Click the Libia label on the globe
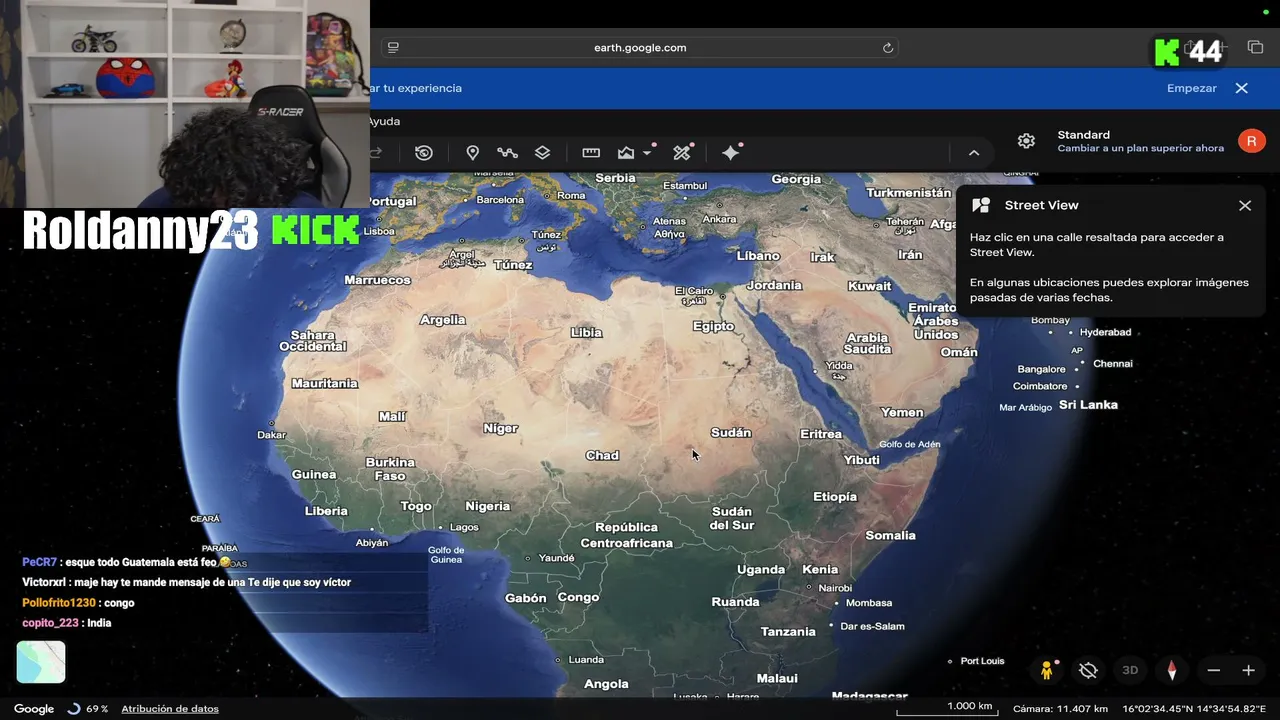The width and height of the screenshot is (1280, 720). 586,332
